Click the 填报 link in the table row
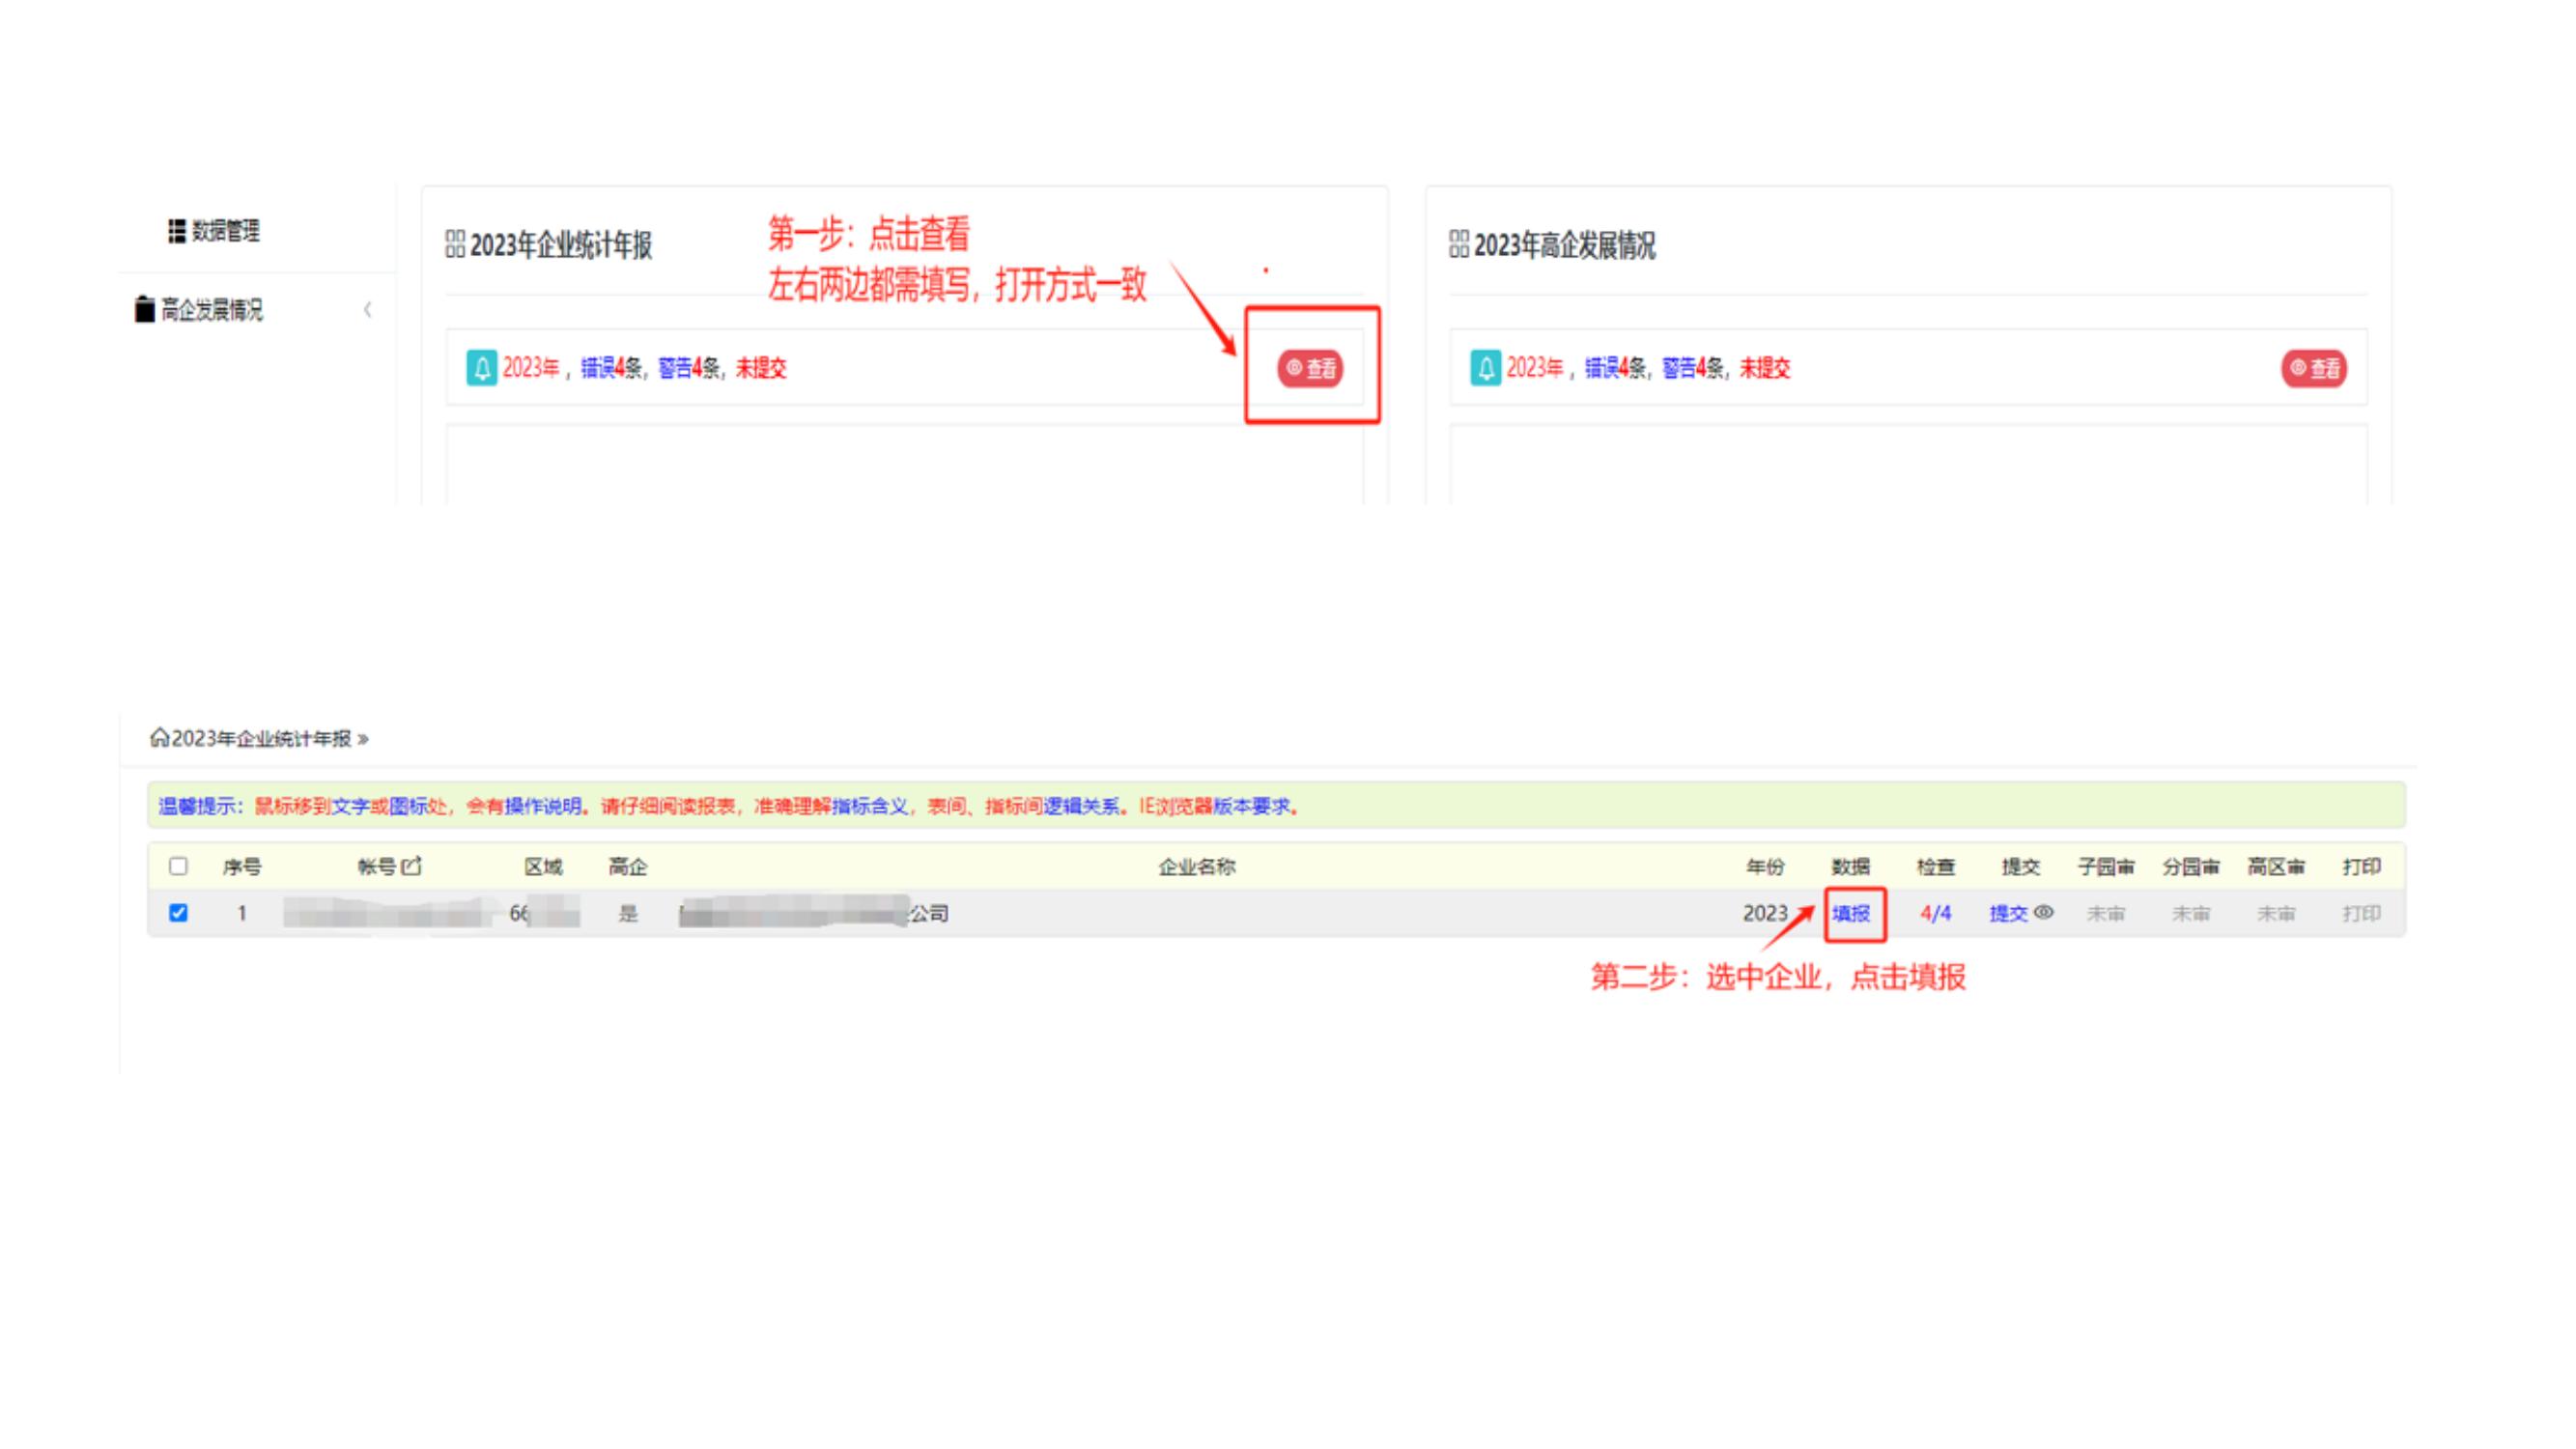The height and width of the screenshot is (1449, 2576). tap(1851, 913)
